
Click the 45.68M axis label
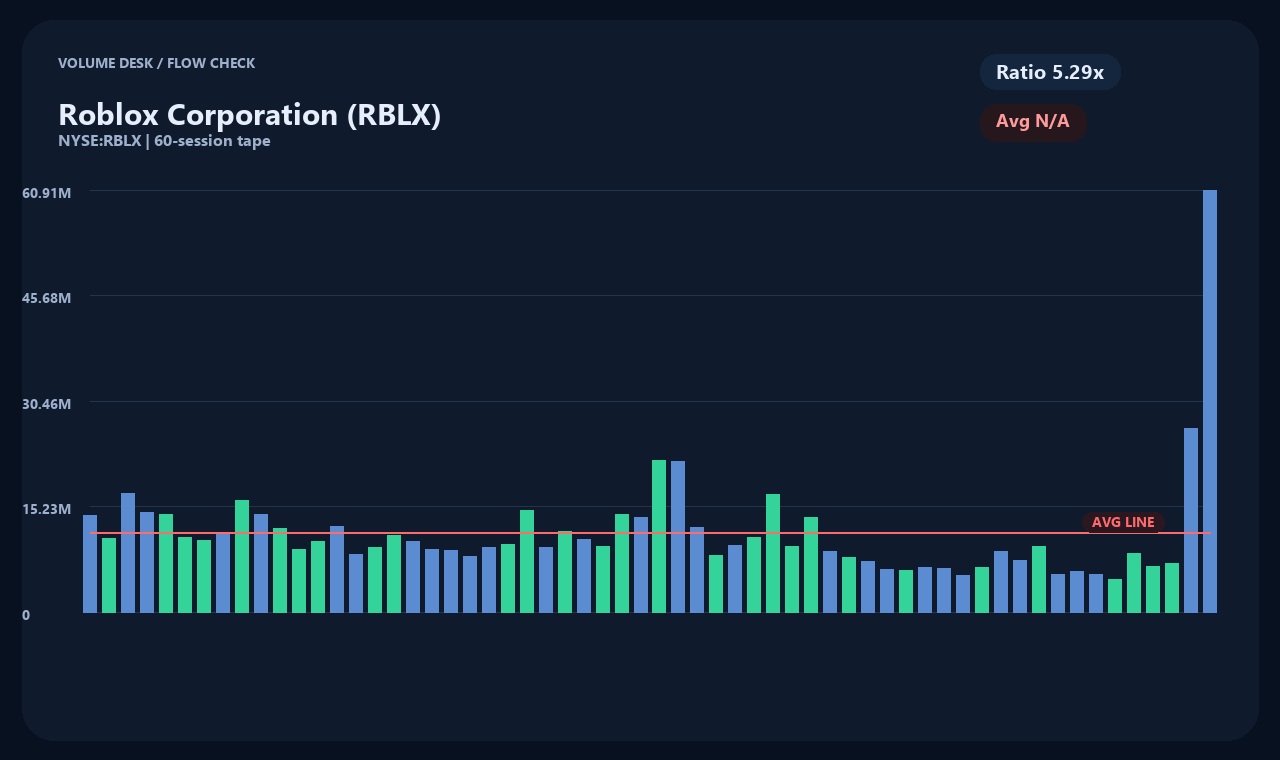(47, 298)
